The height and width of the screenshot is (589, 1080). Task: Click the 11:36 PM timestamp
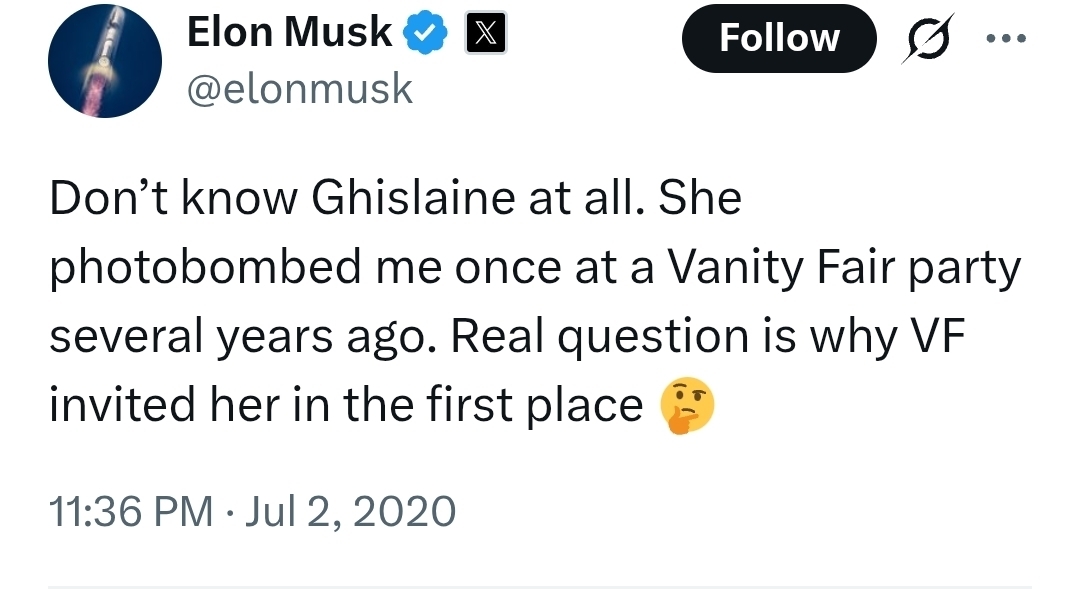tap(131, 512)
